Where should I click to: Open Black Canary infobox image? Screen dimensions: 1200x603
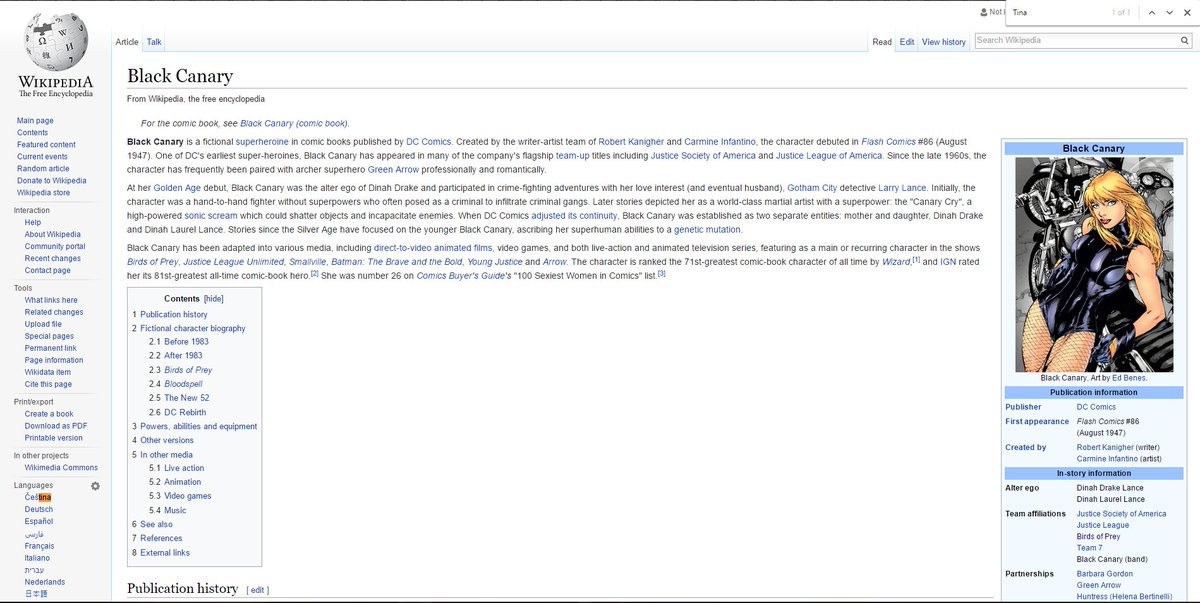click(1093, 264)
